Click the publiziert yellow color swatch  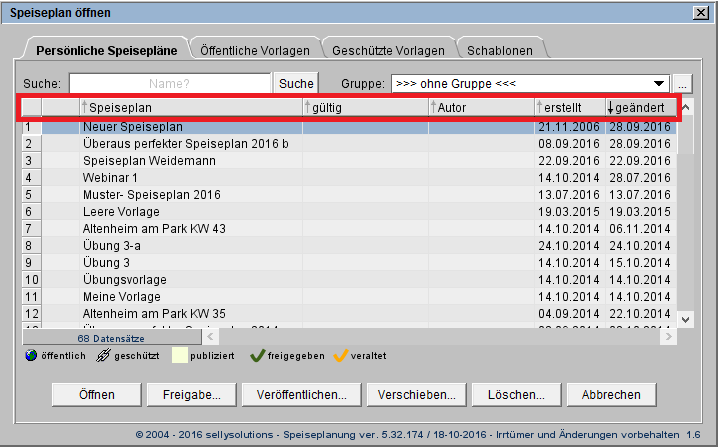click(180, 355)
